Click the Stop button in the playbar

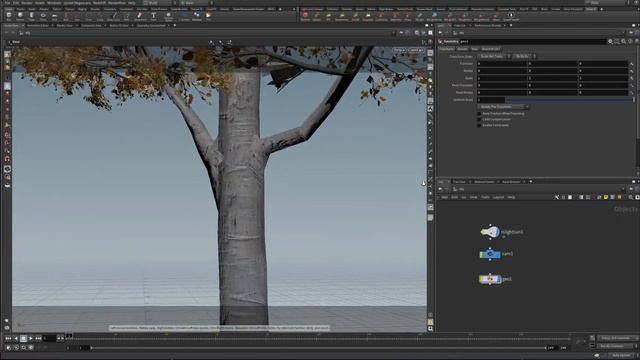pyautogui.click(x=23, y=338)
